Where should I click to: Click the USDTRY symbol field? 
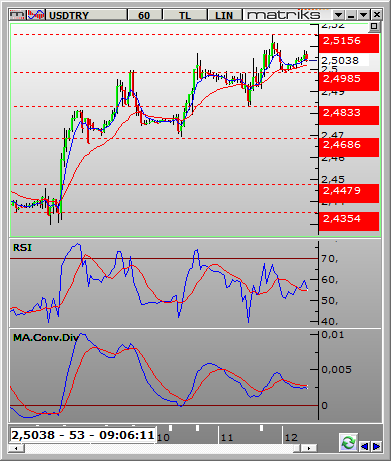86,15
